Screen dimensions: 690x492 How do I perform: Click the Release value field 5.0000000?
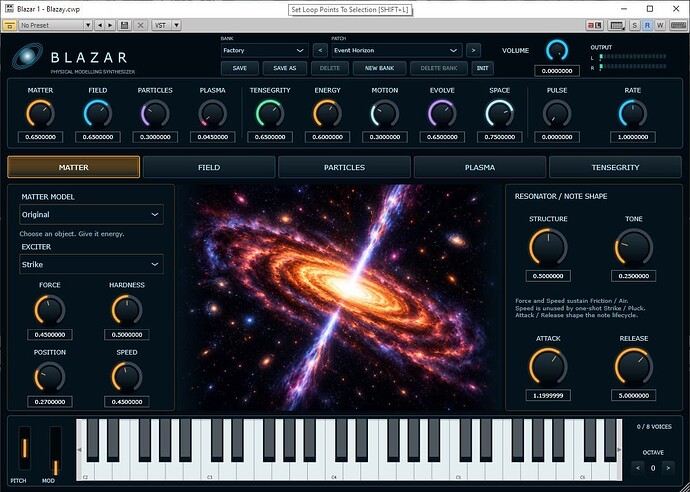click(x=634, y=396)
